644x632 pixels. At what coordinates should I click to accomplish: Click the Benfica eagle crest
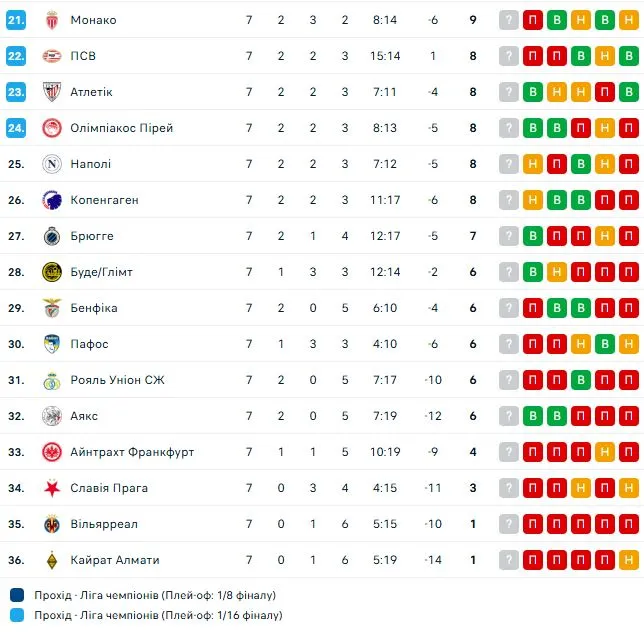(52, 308)
